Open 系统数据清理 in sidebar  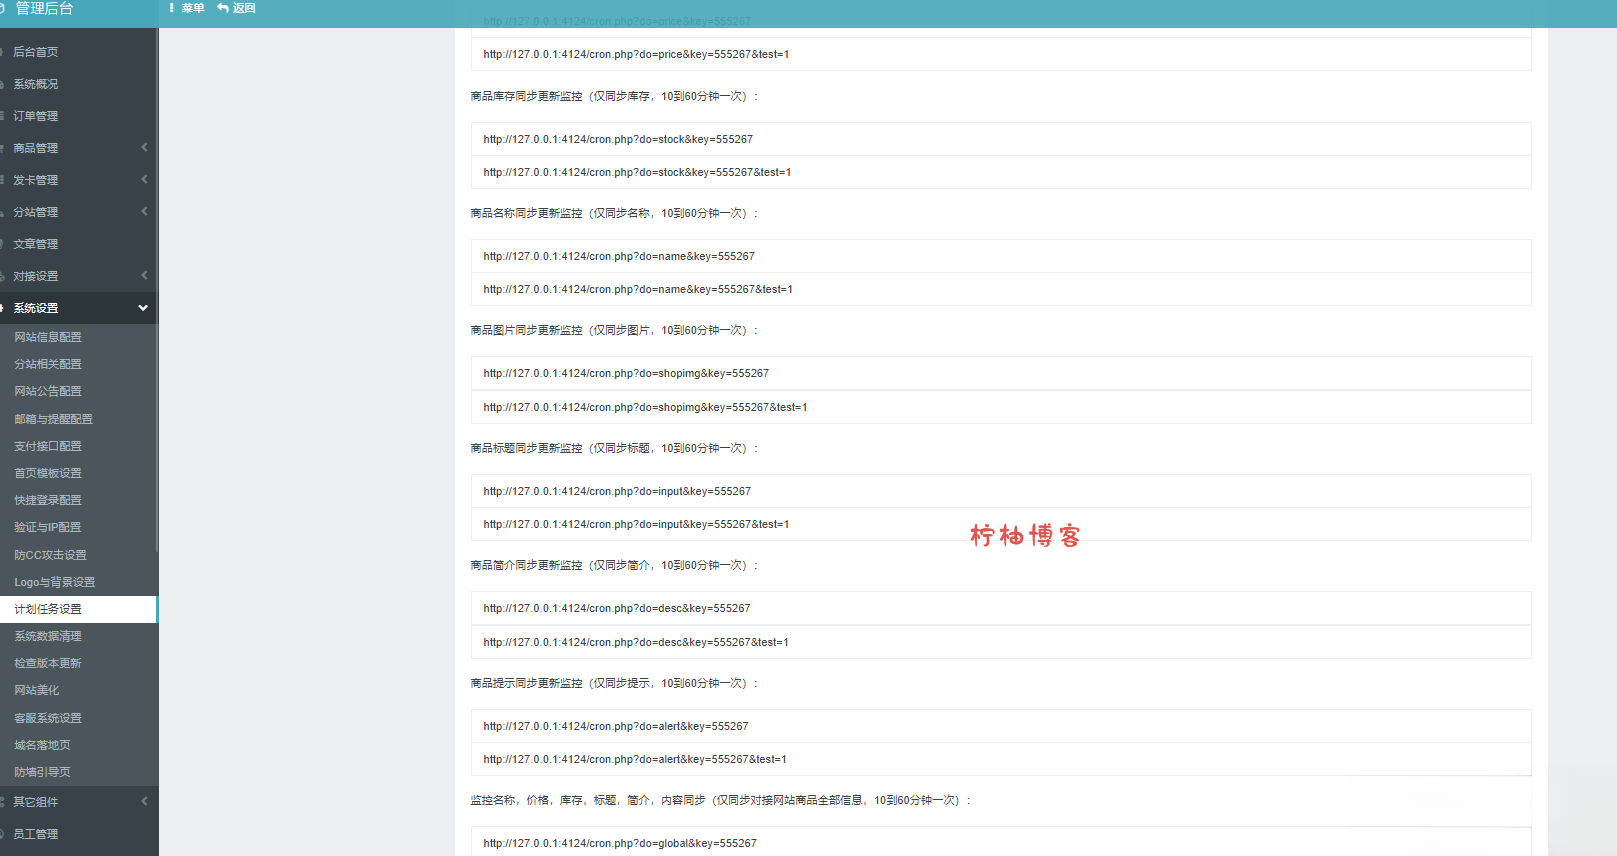point(48,636)
